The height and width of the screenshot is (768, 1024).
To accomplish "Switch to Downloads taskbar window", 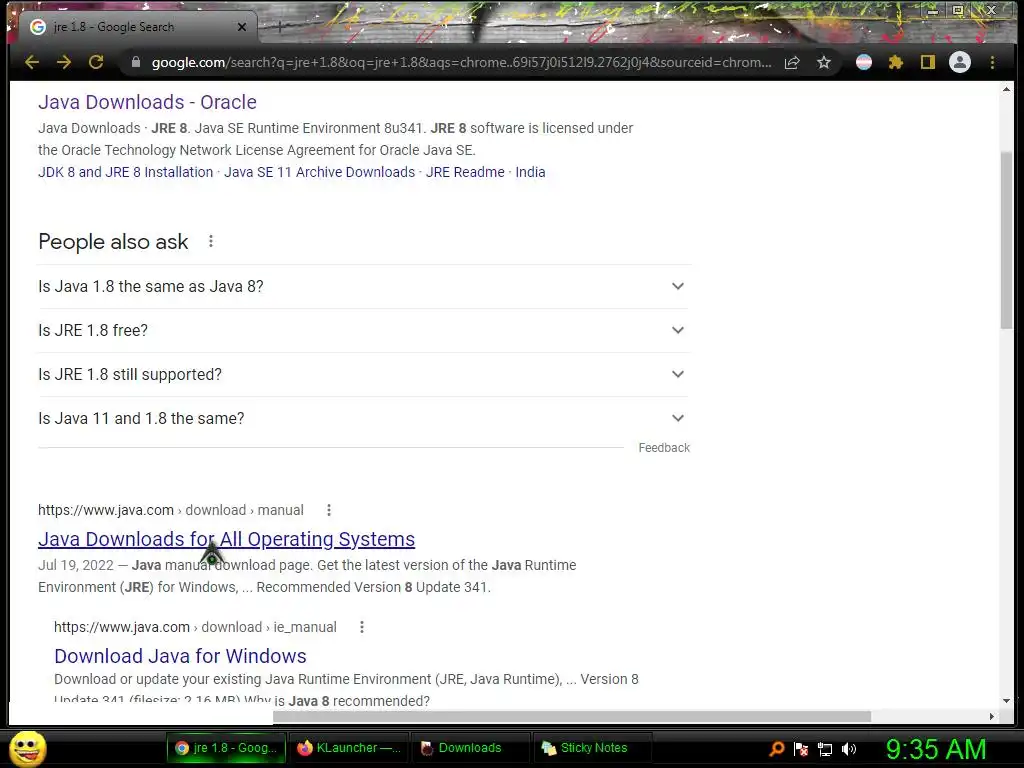I will [470, 748].
